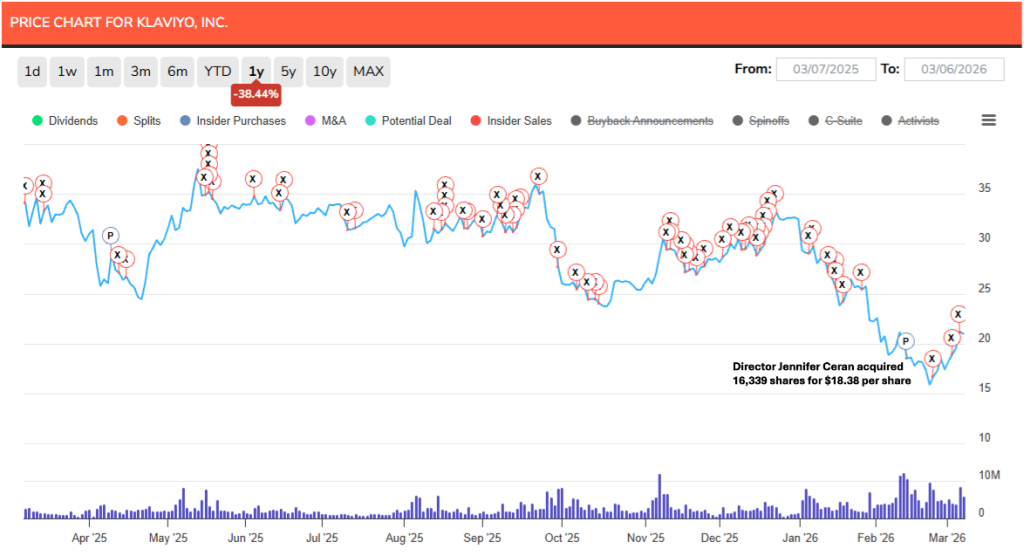
Task: Click the Director Jennifer Ceran acquisition tooltip
Action: click(821, 374)
